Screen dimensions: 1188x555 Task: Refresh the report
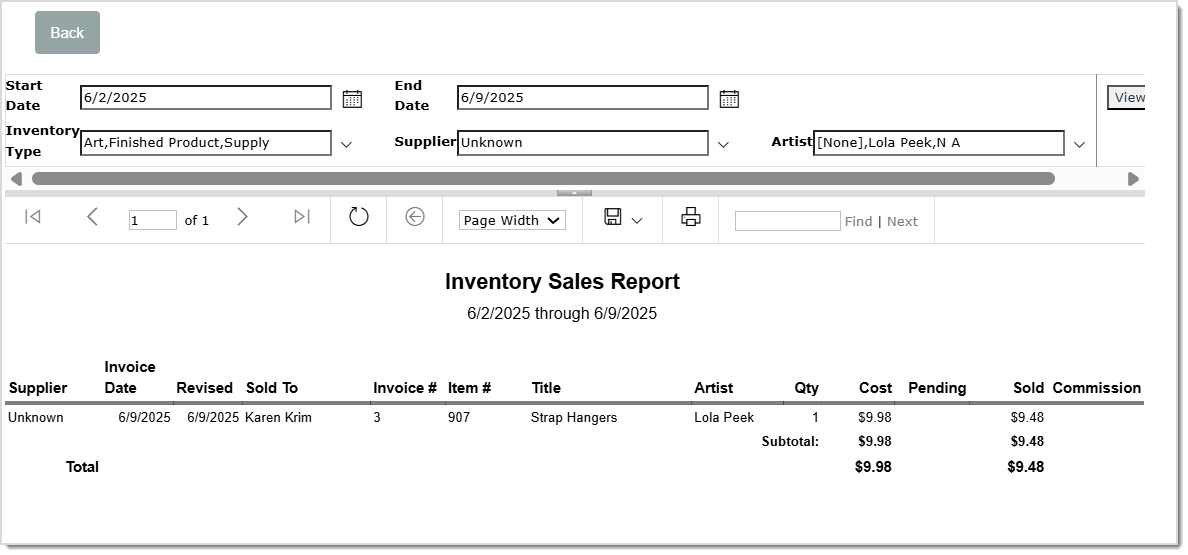(358, 217)
